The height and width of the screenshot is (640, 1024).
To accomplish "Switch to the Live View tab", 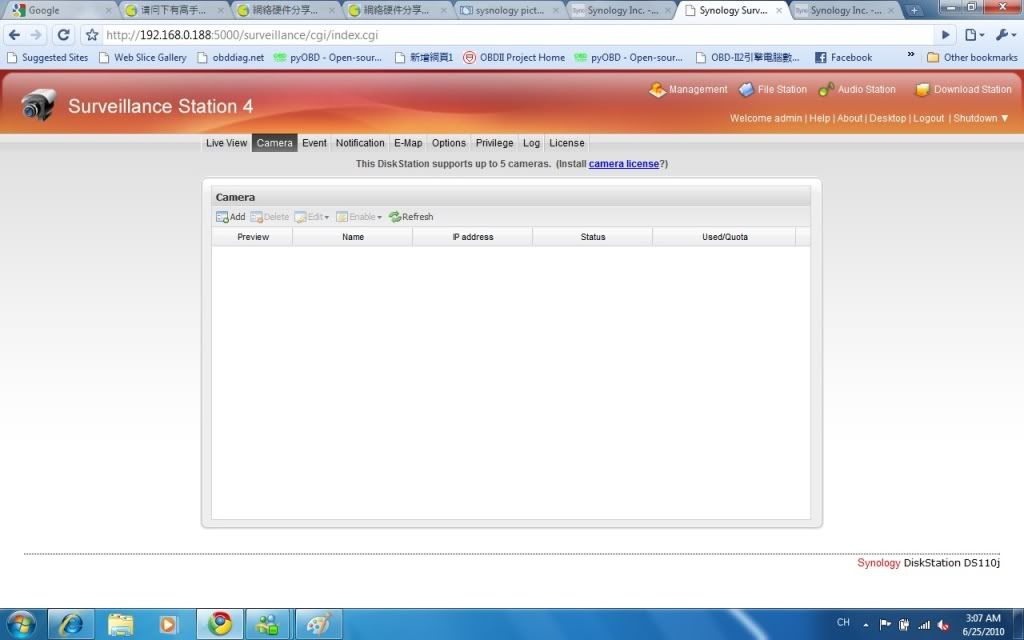I will [226, 143].
